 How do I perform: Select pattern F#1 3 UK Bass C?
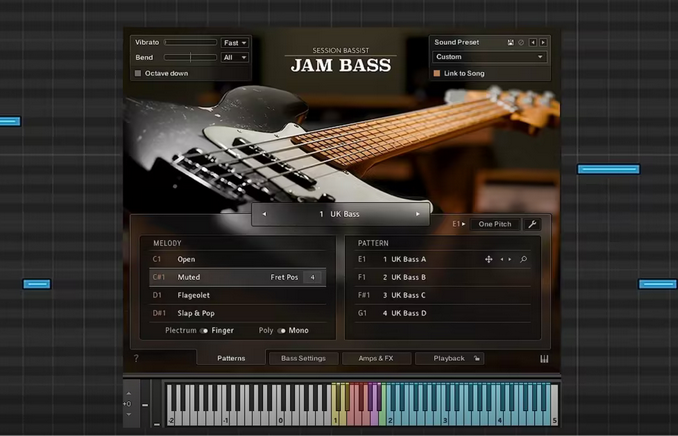click(442, 295)
